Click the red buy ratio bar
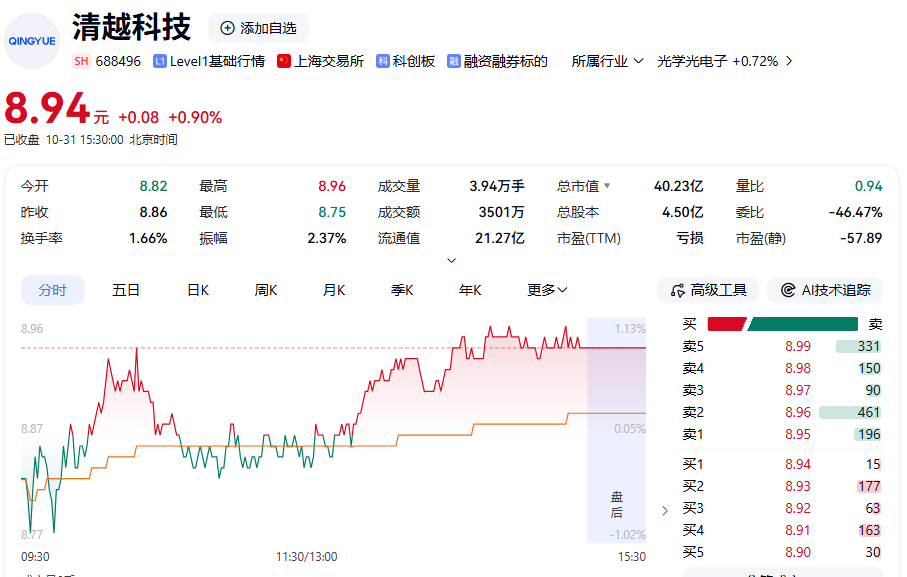Viewport: 907px width, 577px height. [x=727, y=324]
